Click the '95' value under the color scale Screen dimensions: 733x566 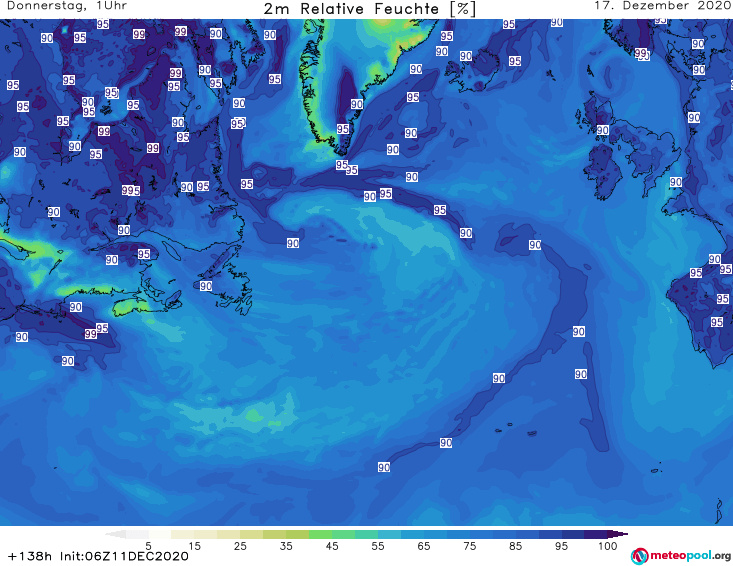click(x=561, y=546)
